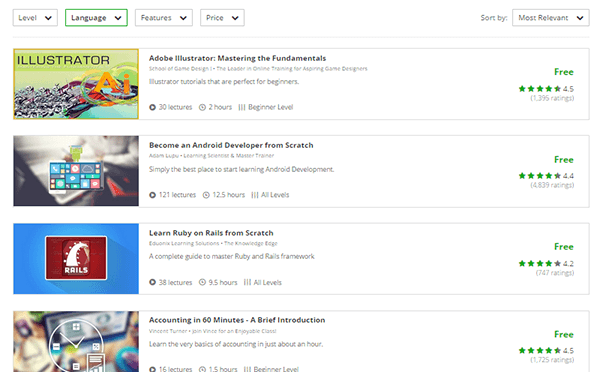Click the level bars icon beside Beginner Level in the Adobe Illustrator course row
This screenshot has width=600, height=372.
(242, 108)
